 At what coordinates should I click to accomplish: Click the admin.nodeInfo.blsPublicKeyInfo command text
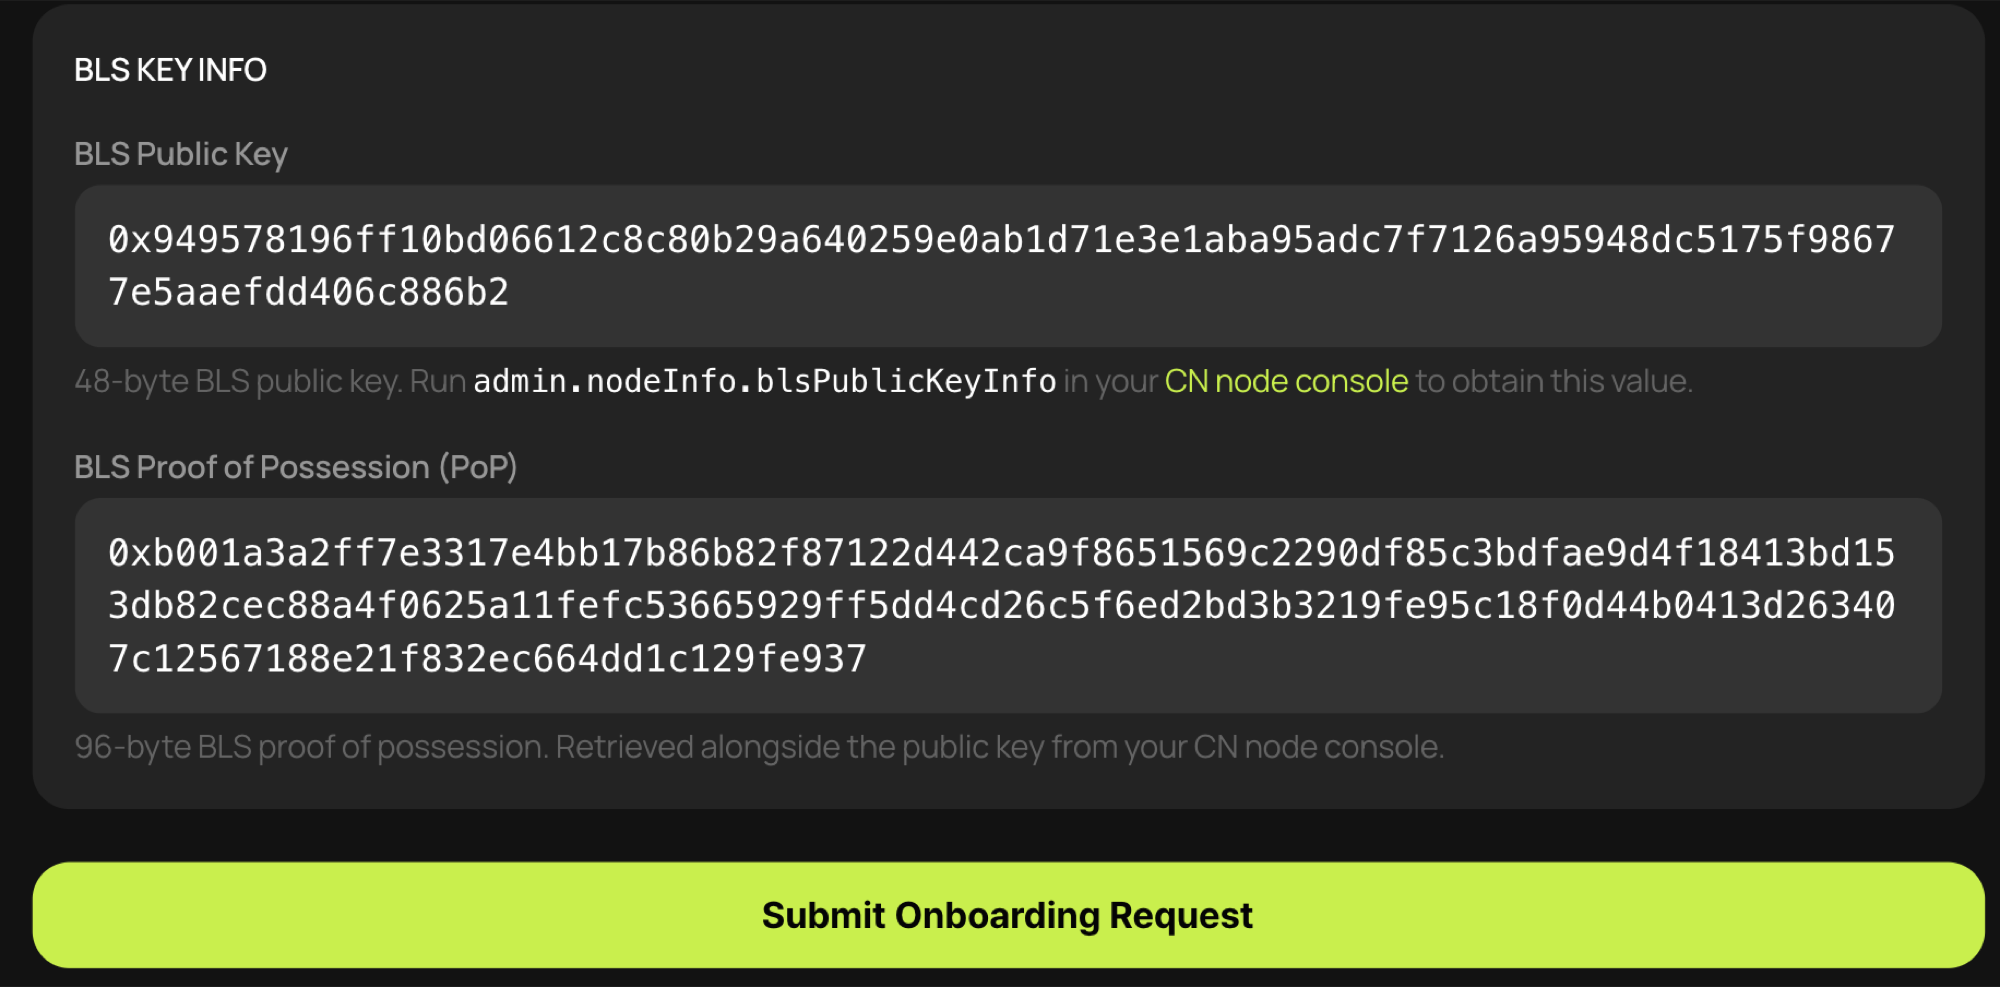[764, 381]
